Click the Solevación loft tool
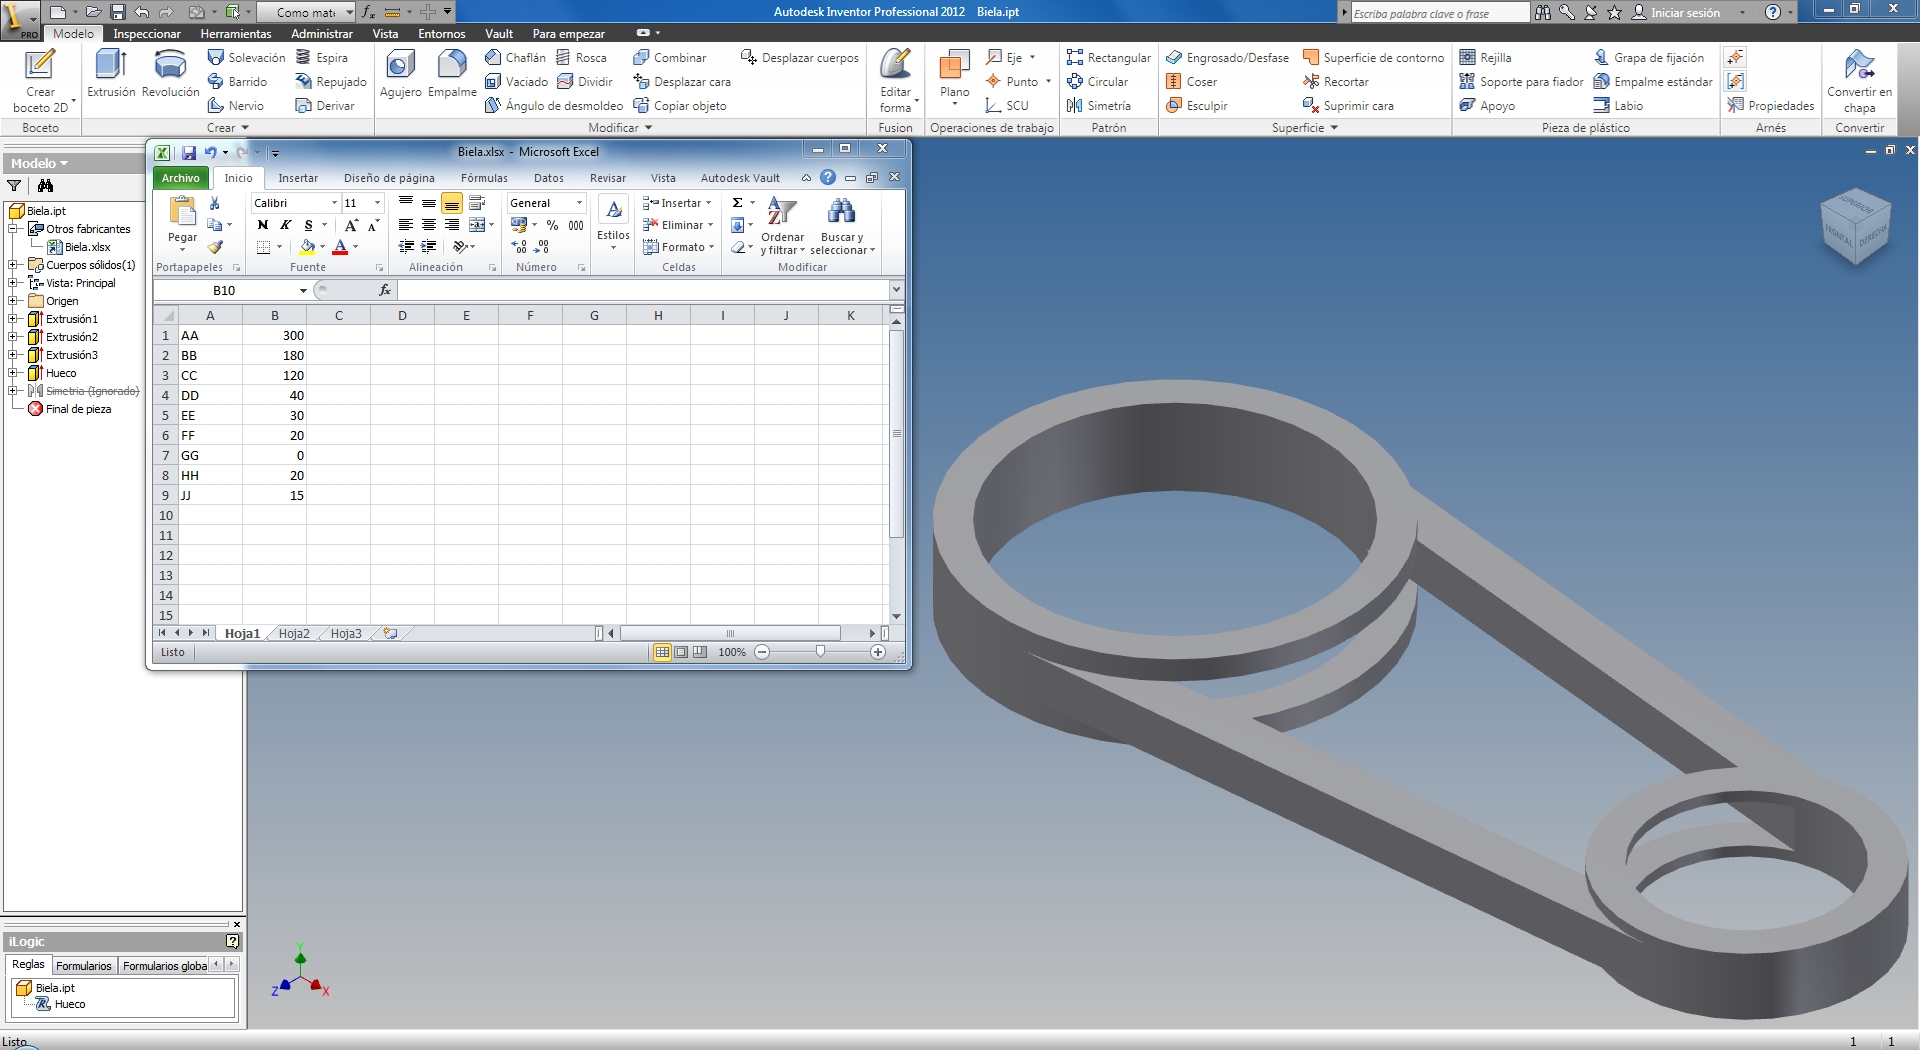Viewport: 1920px width, 1050px height. point(246,58)
